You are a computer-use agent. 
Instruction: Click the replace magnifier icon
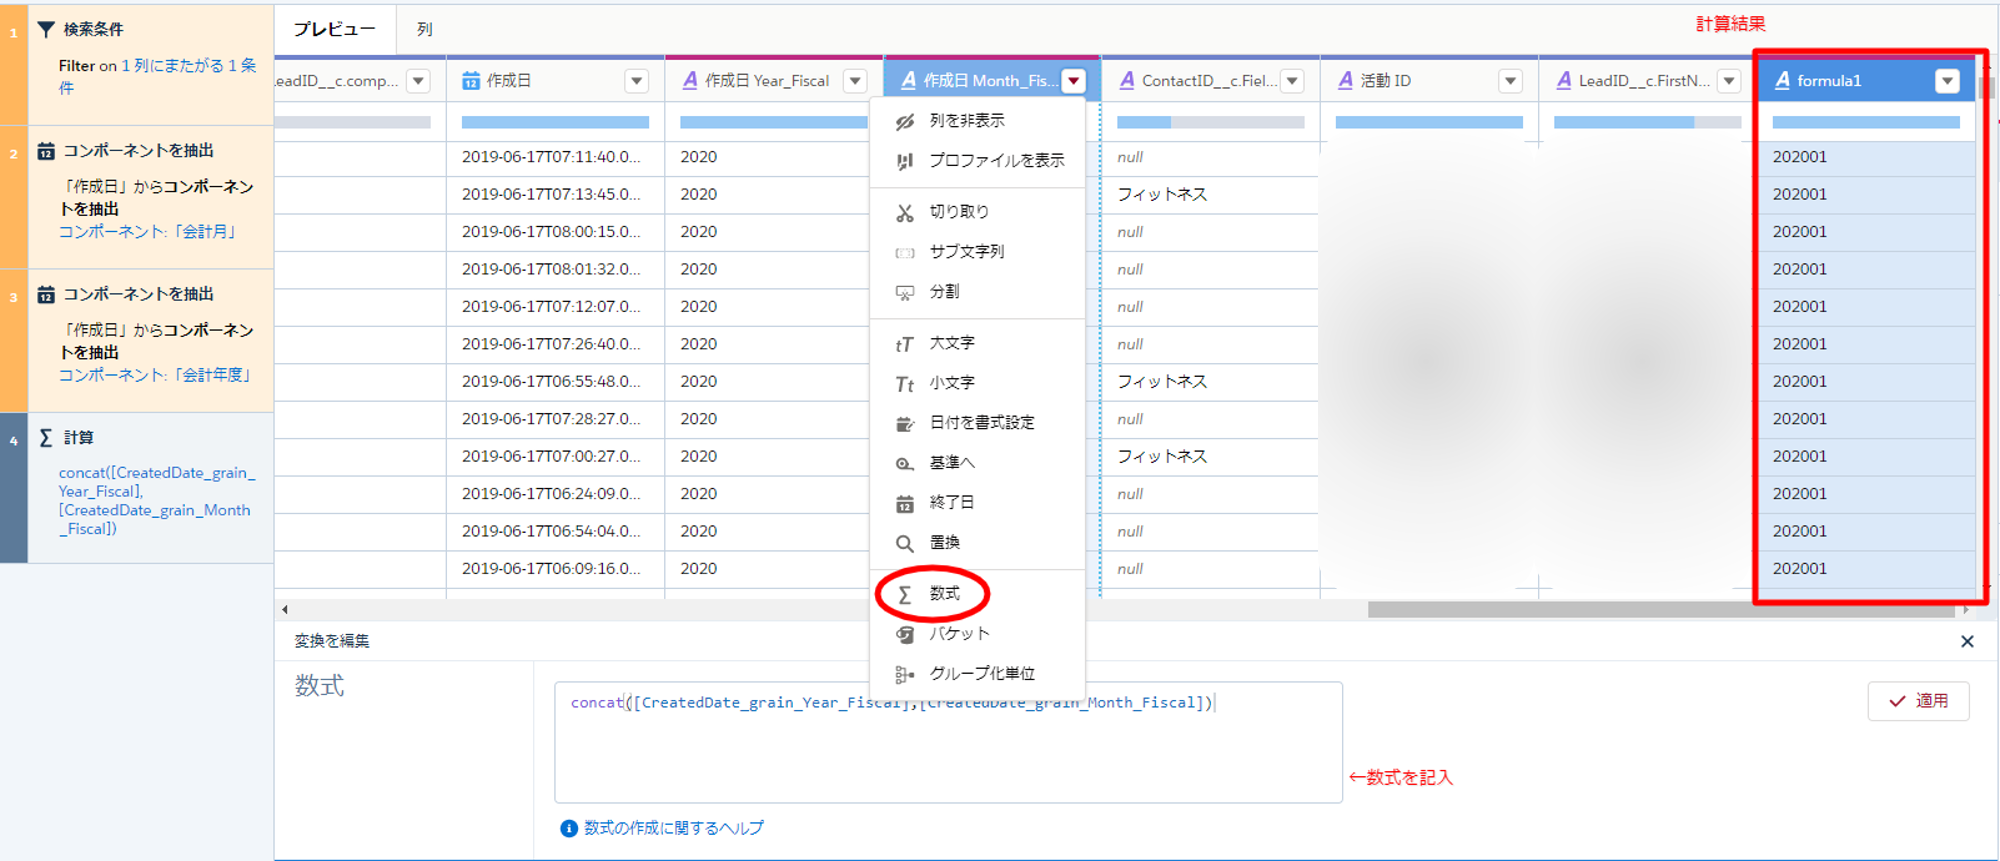[x=904, y=543]
